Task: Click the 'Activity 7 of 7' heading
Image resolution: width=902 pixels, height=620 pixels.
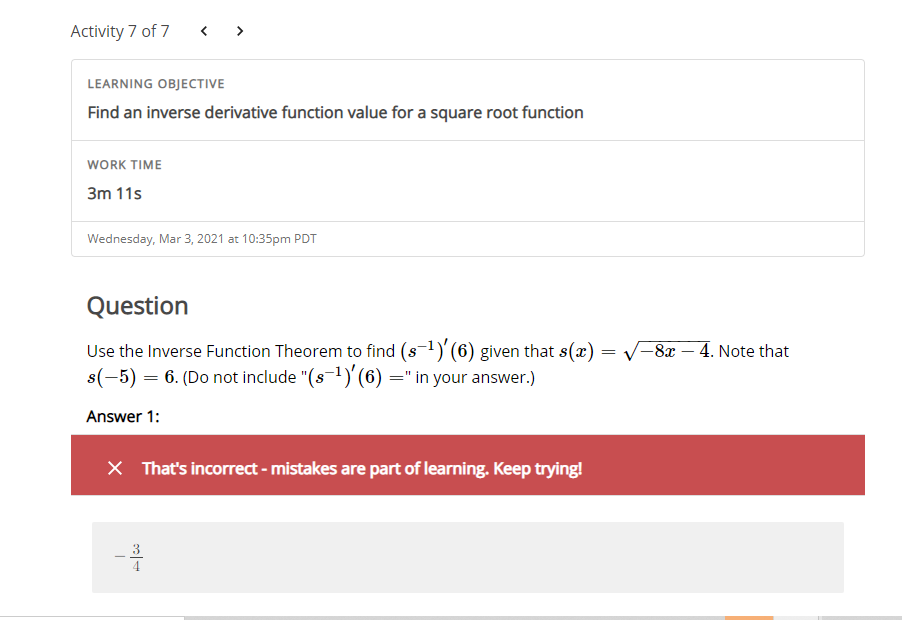Action: (120, 31)
